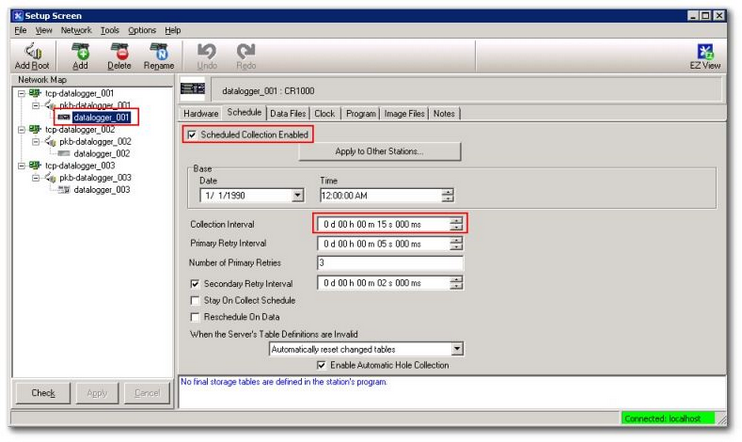Click the Undo arrow icon
Image resolution: width=742 pixels, height=442 pixels.
pos(207,51)
